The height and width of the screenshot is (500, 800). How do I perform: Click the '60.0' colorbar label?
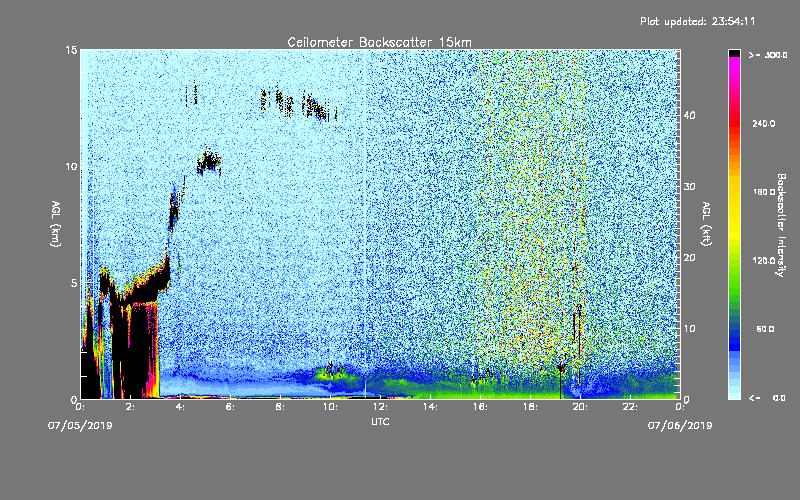pos(765,329)
